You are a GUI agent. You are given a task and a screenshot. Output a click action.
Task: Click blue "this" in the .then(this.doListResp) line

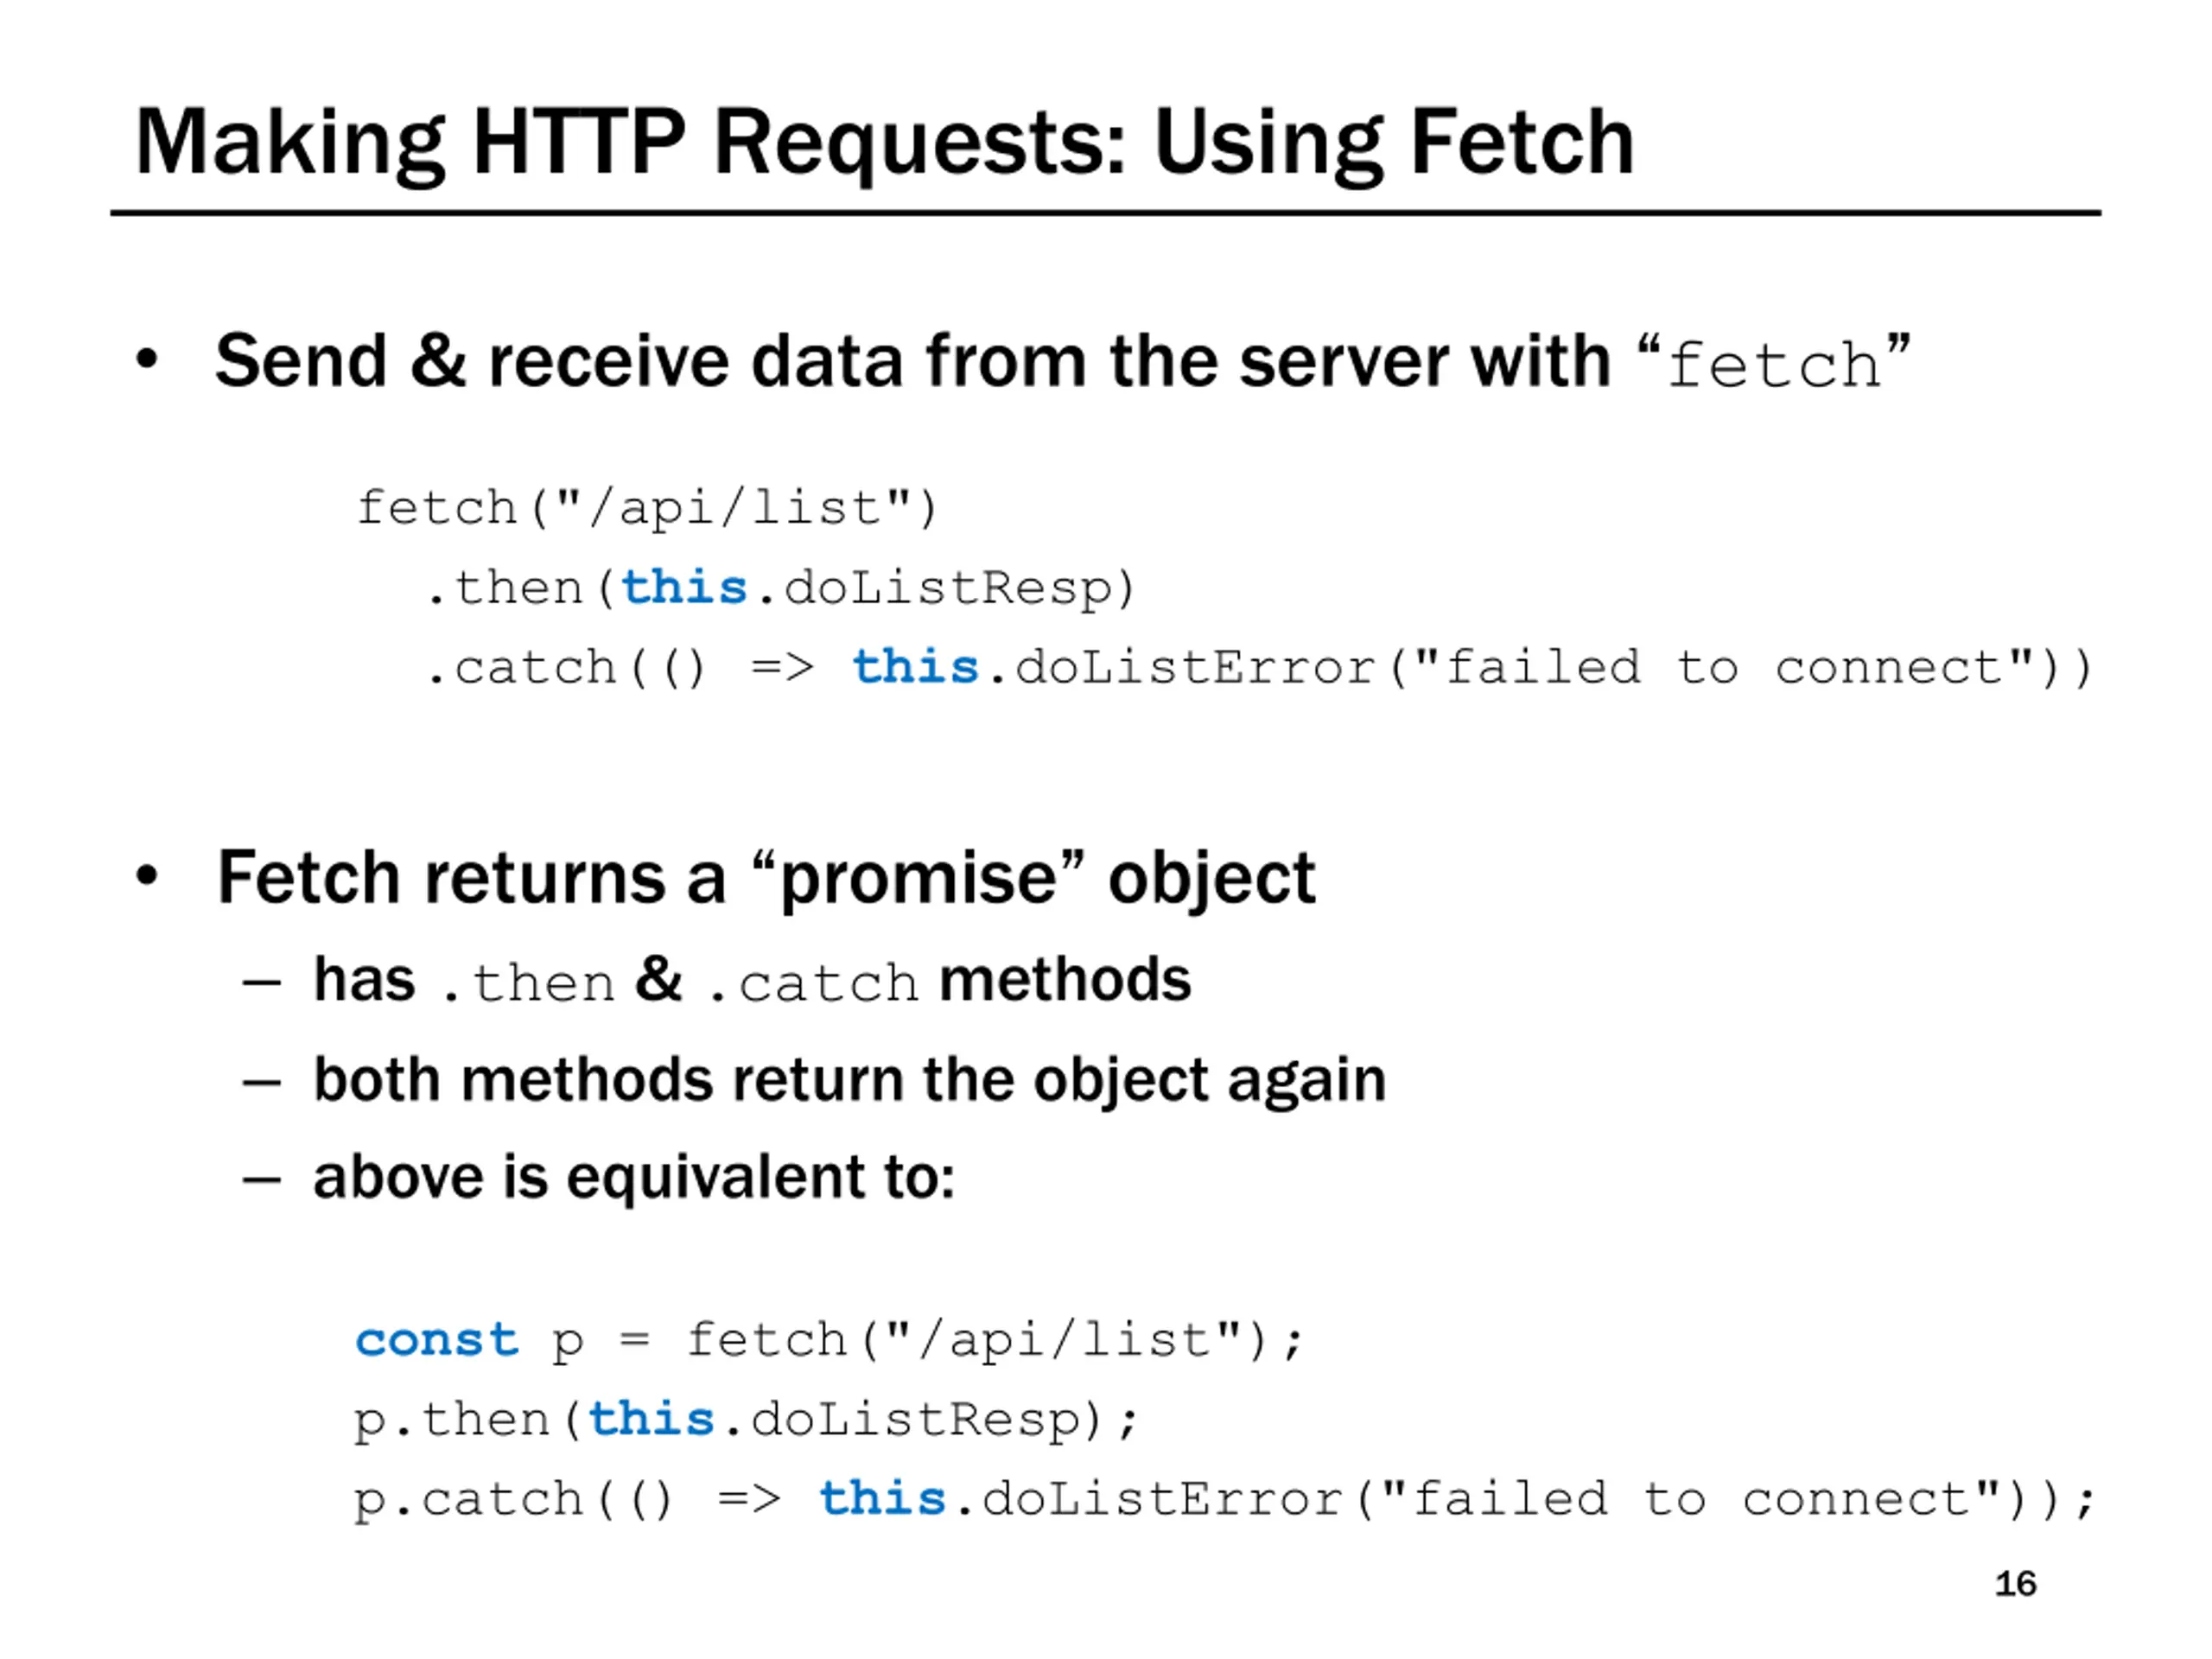tap(684, 588)
